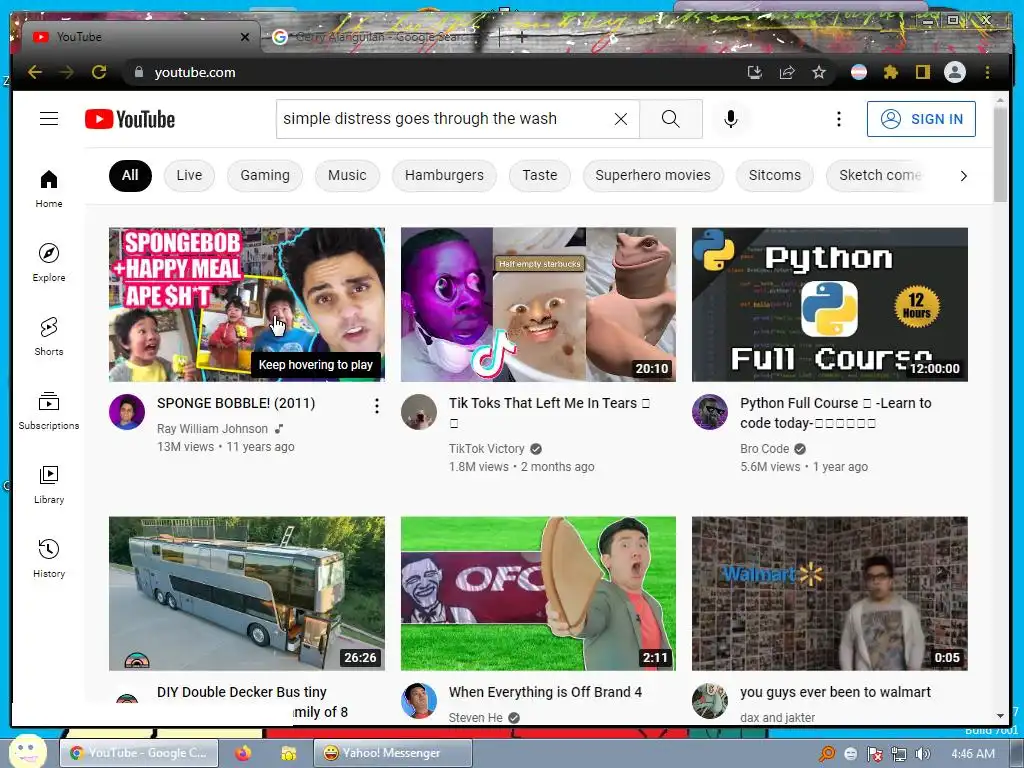The height and width of the screenshot is (768, 1024).
Task: Open the SPONGE BOBBLE video options menu
Action: [377, 406]
